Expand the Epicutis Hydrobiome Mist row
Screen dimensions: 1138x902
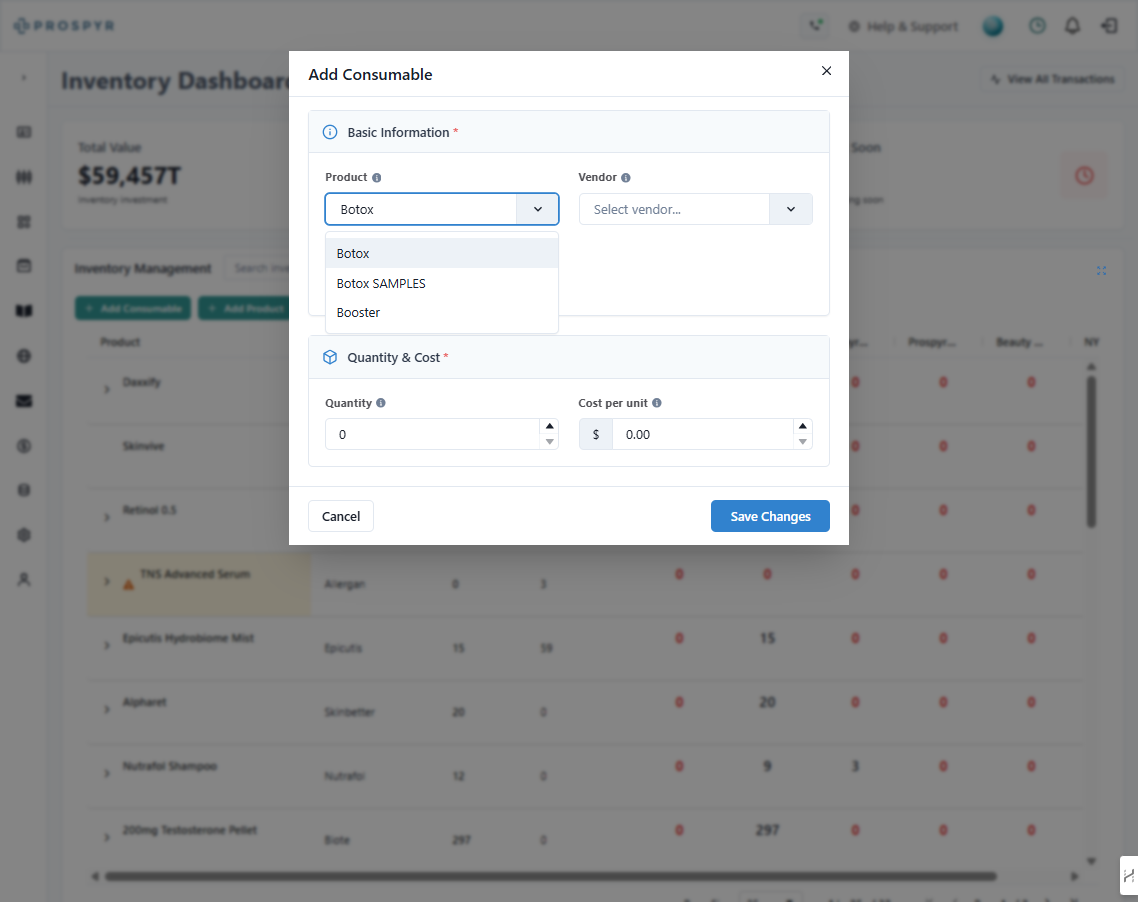coord(107,645)
